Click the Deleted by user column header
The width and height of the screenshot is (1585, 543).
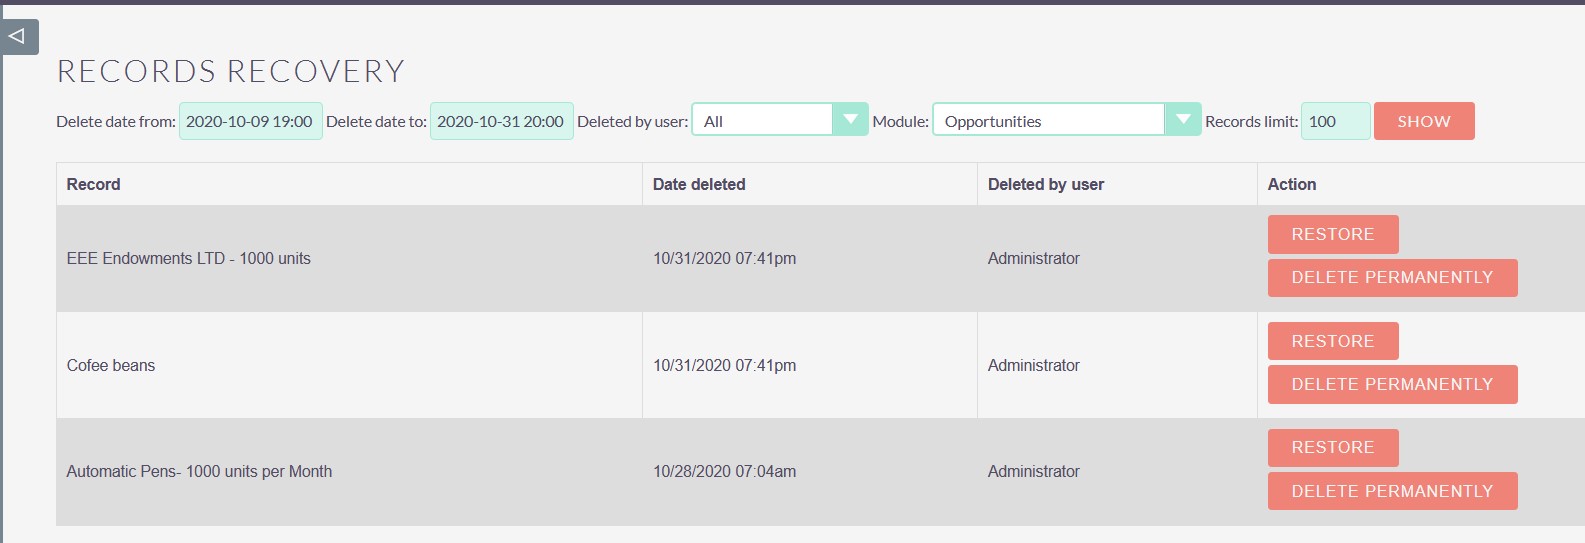pos(1046,184)
